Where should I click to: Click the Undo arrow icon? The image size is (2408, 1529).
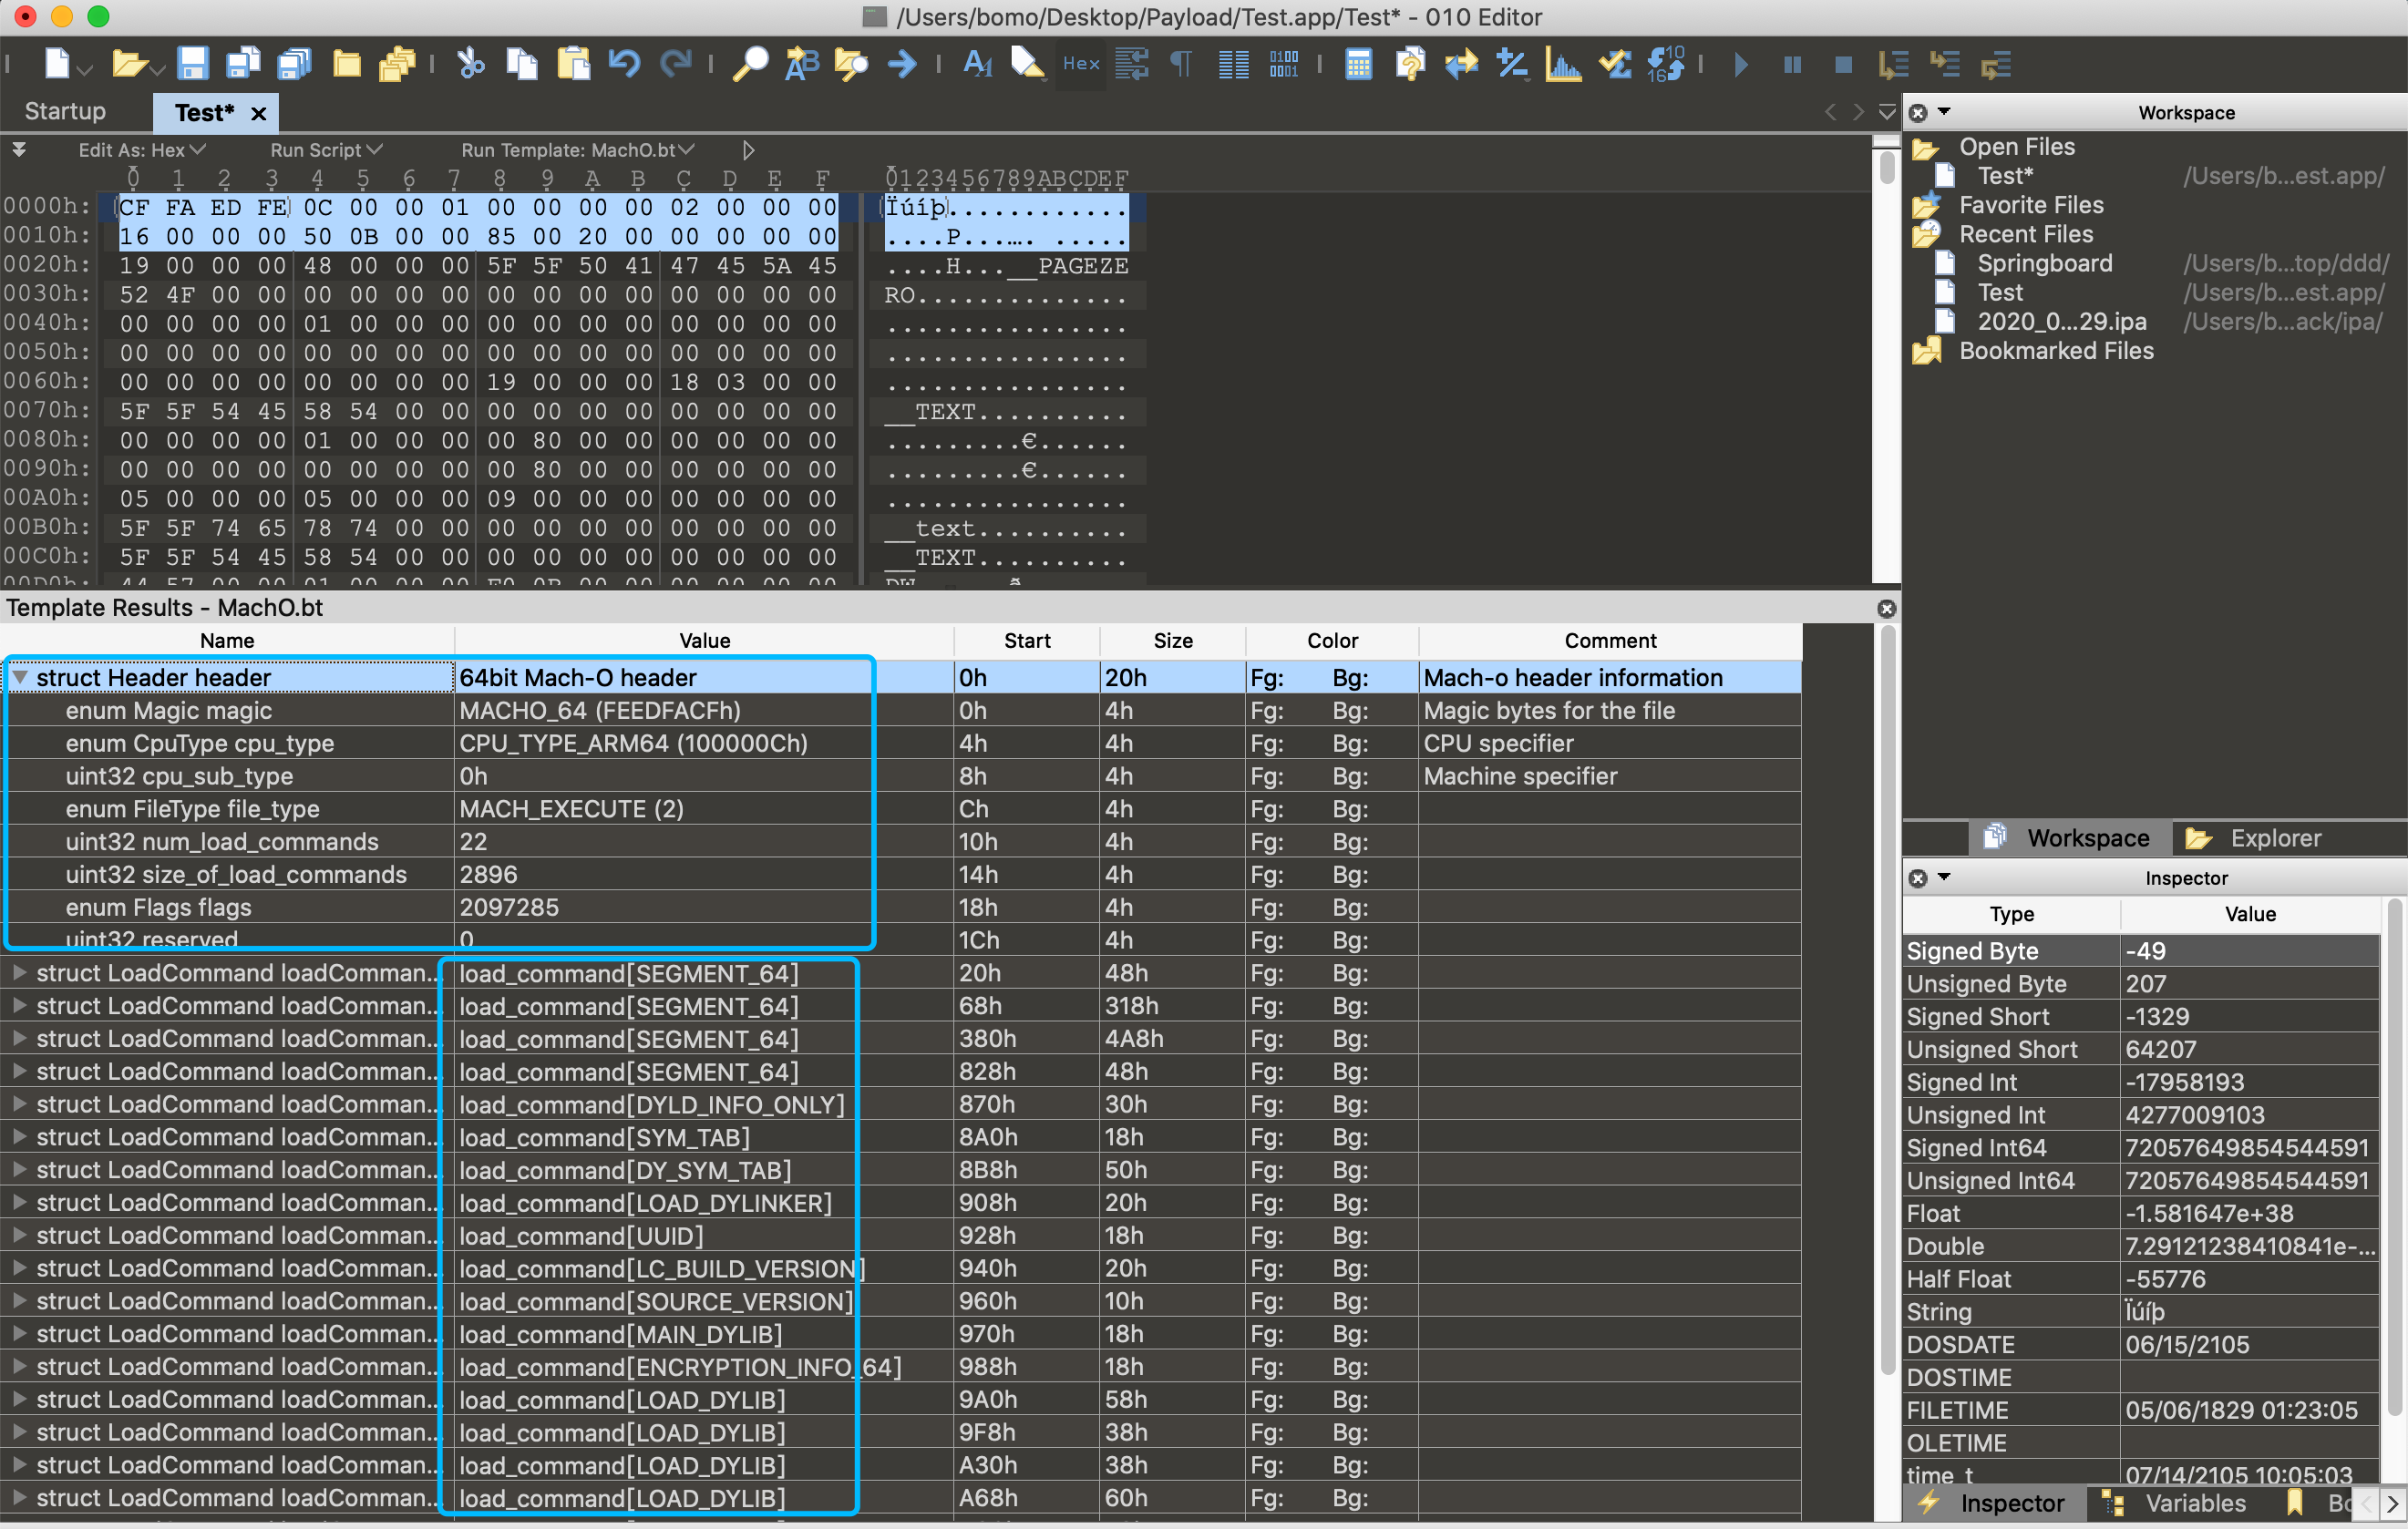[x=624, y=64]
